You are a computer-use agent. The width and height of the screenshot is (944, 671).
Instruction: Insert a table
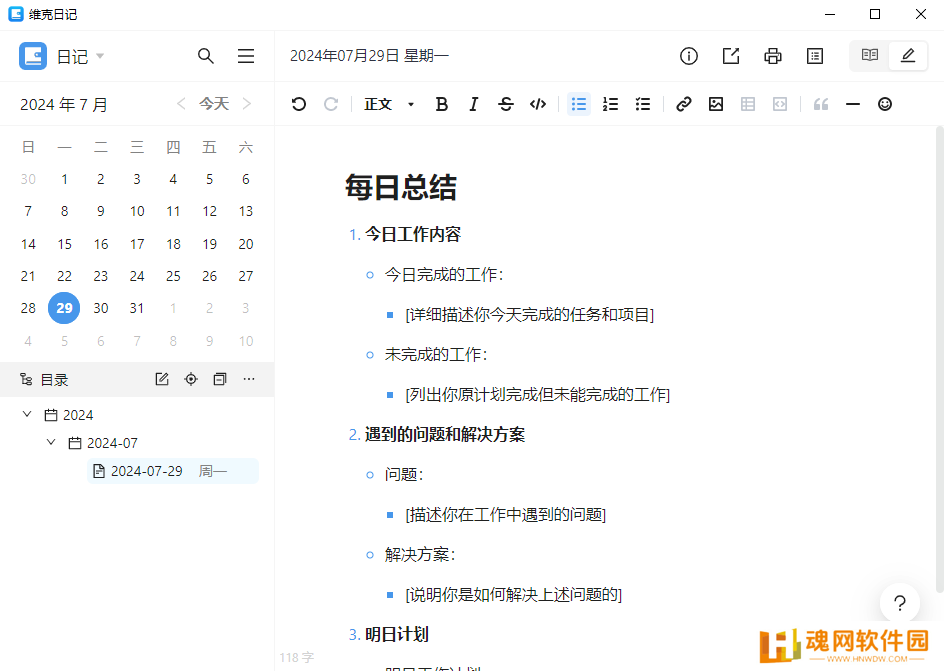748,104
